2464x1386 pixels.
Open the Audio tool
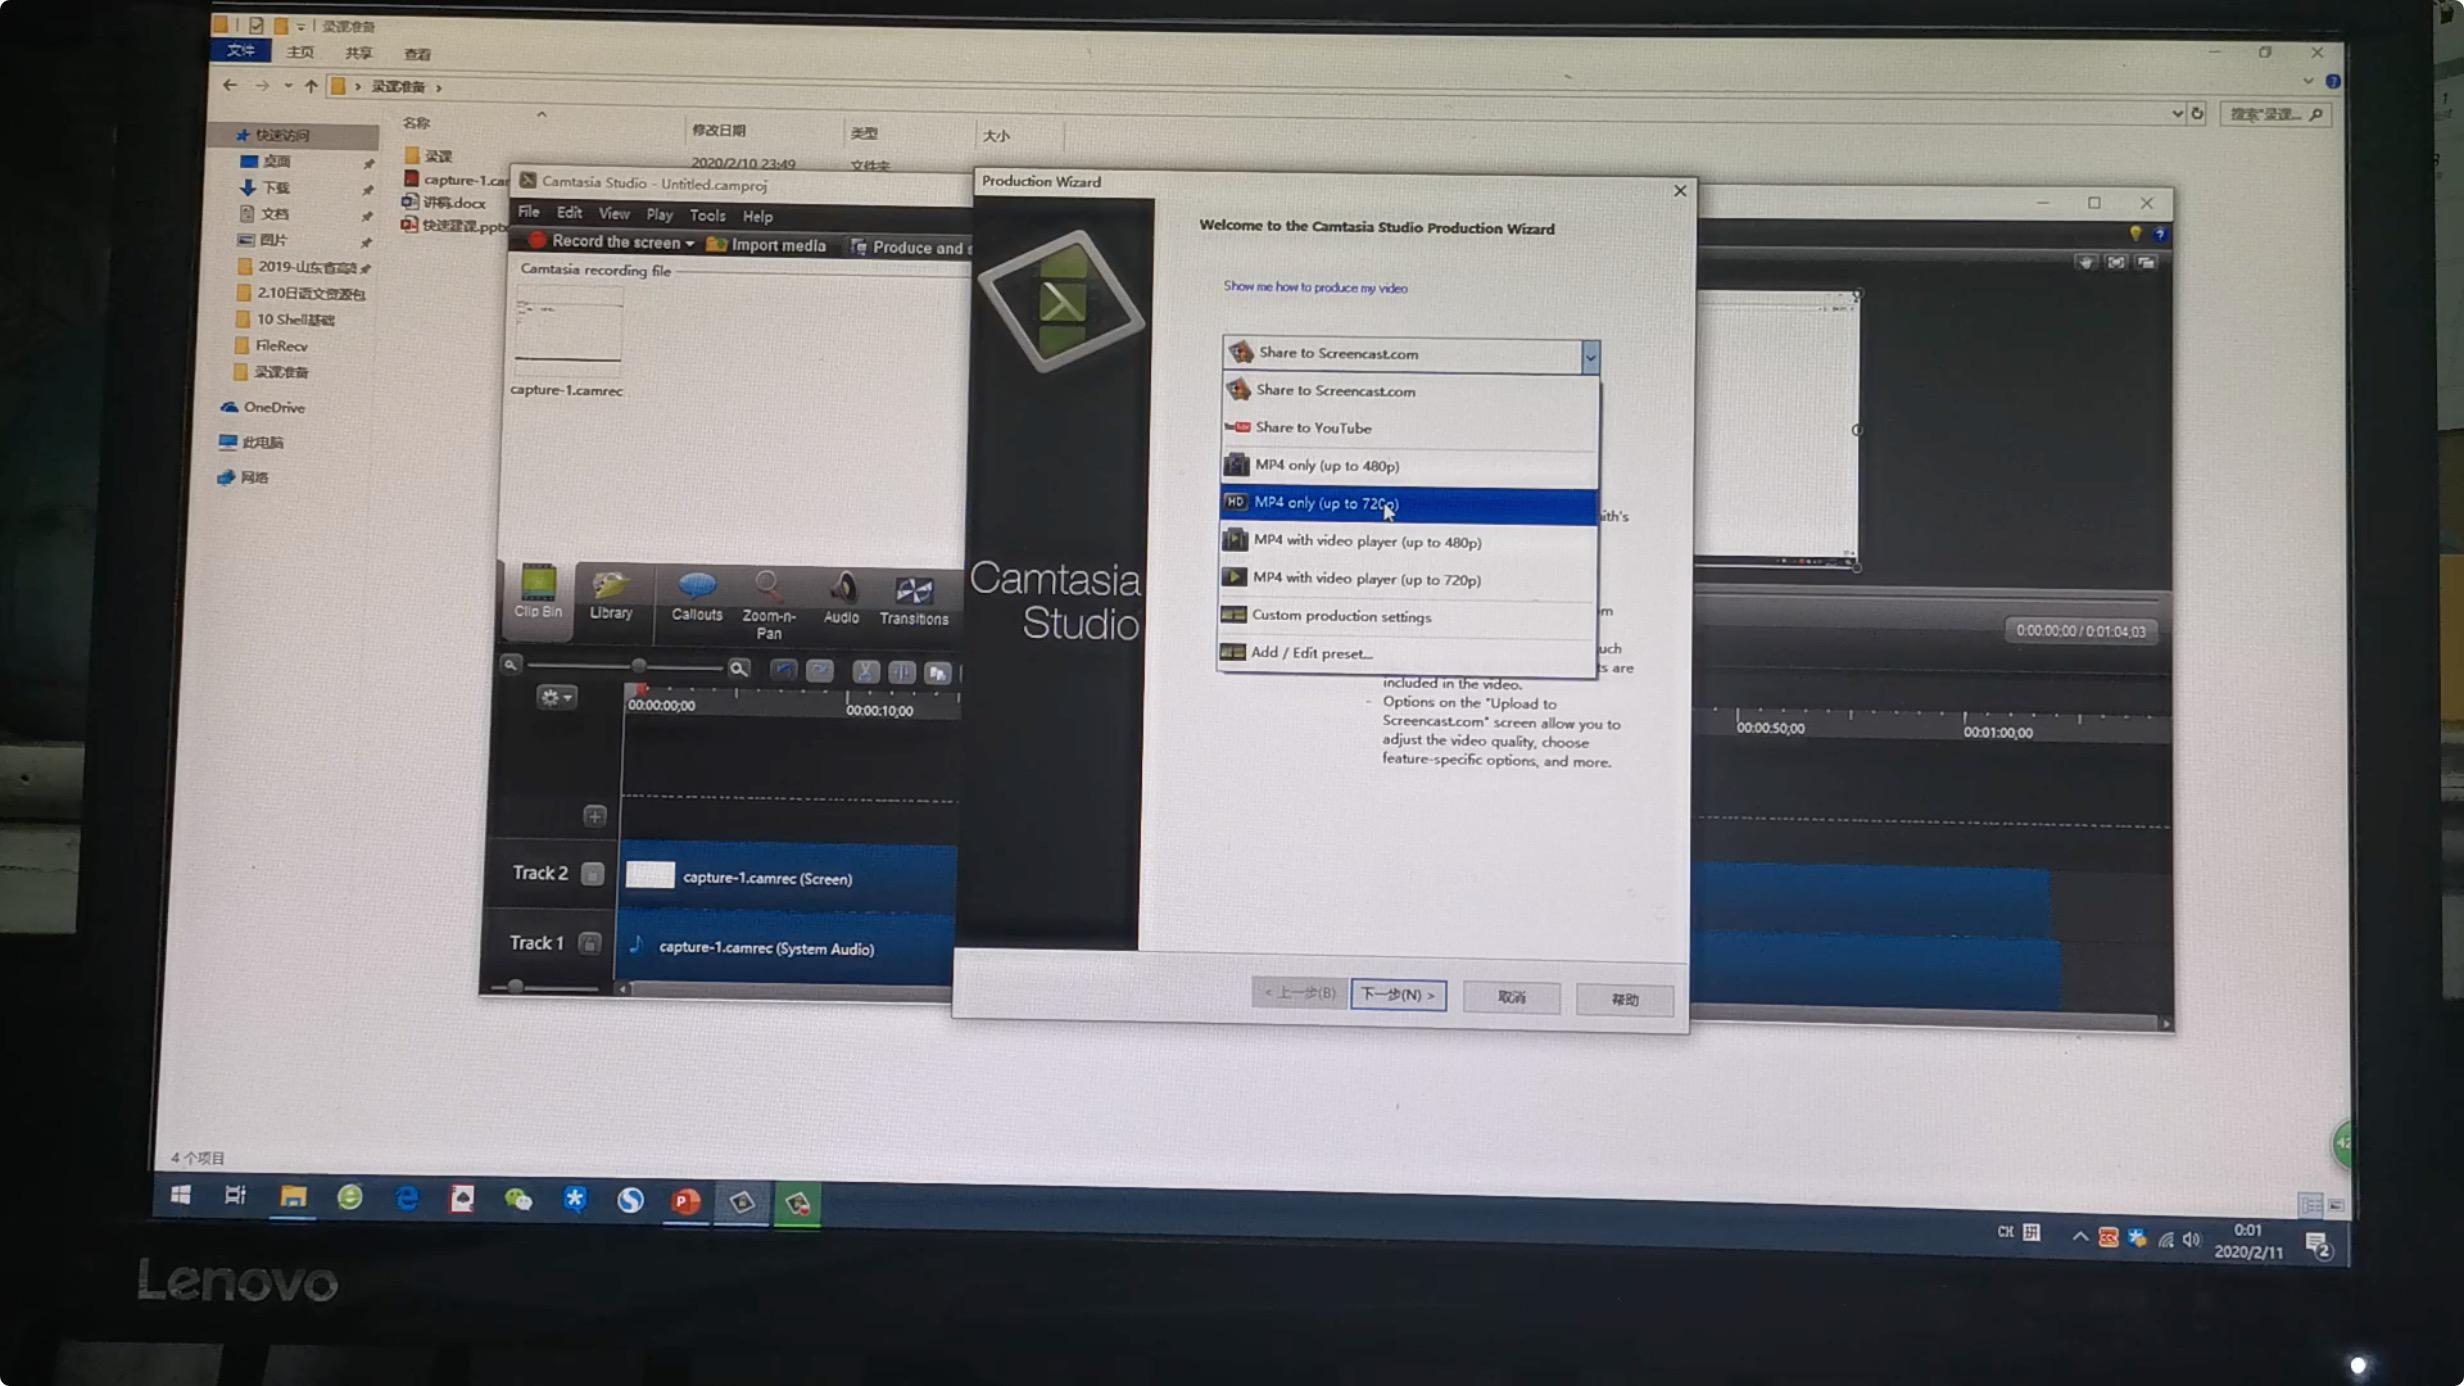click(841, 598)
